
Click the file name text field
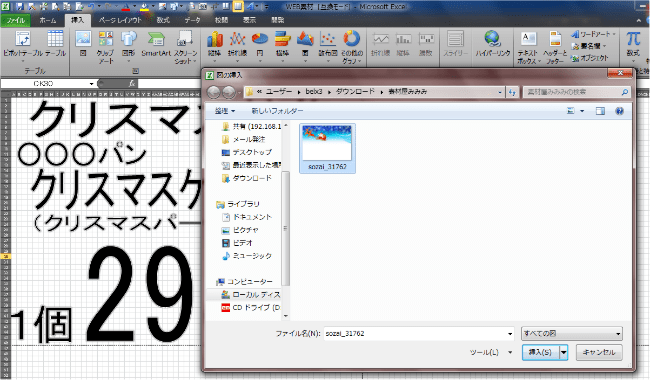[415, 334]
